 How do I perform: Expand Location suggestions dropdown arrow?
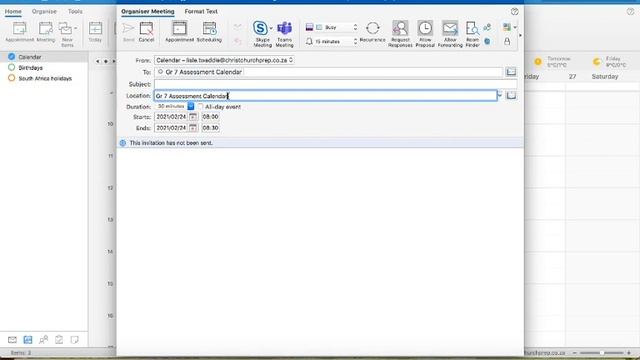[x=500, y=96]
